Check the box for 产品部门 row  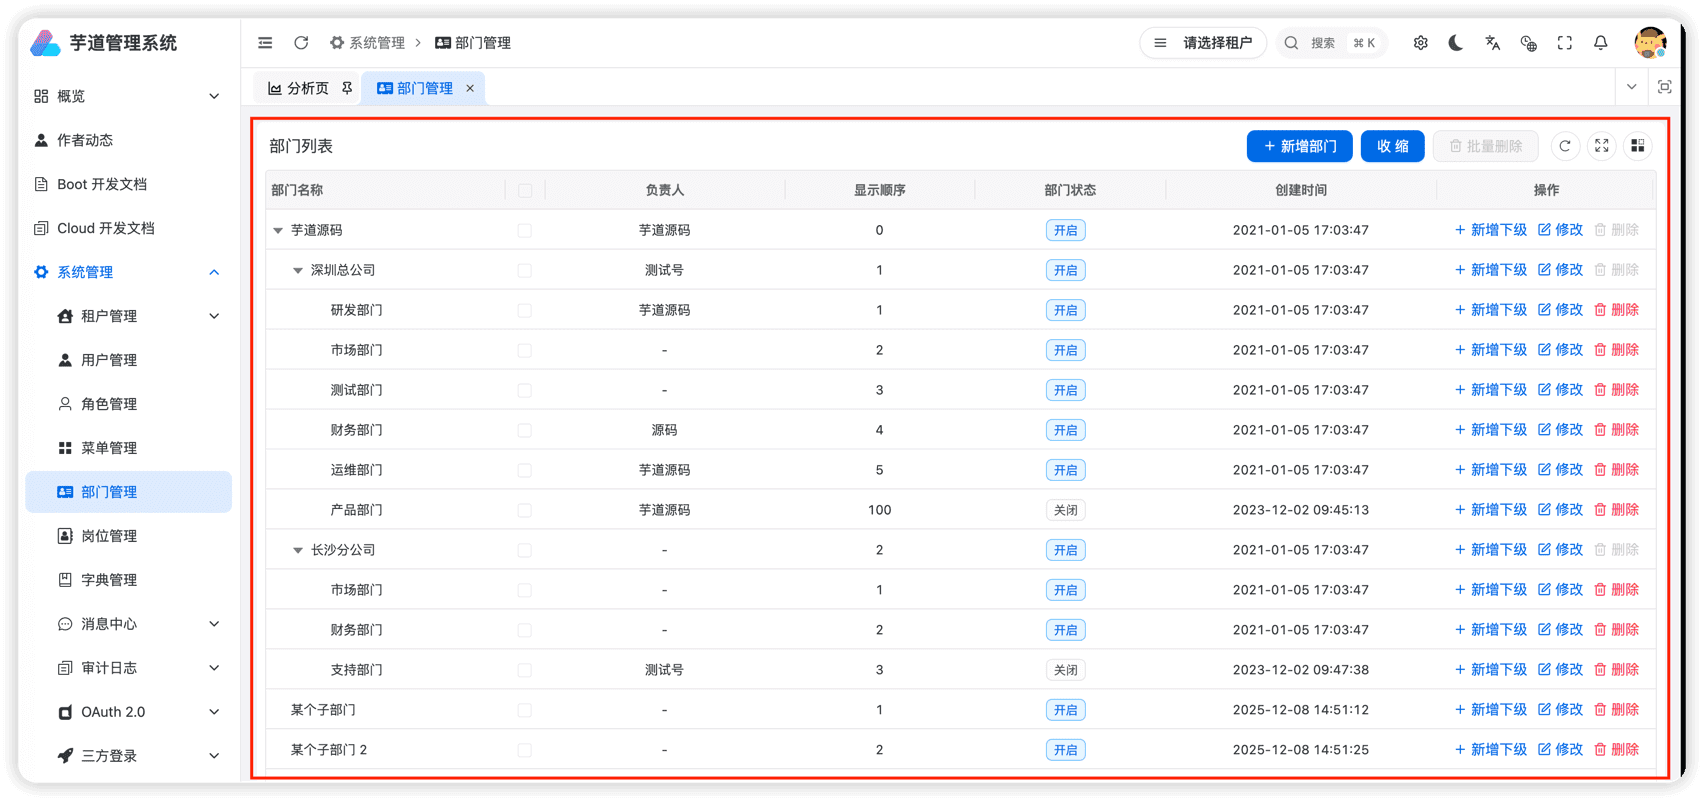(x=525, y=510)
